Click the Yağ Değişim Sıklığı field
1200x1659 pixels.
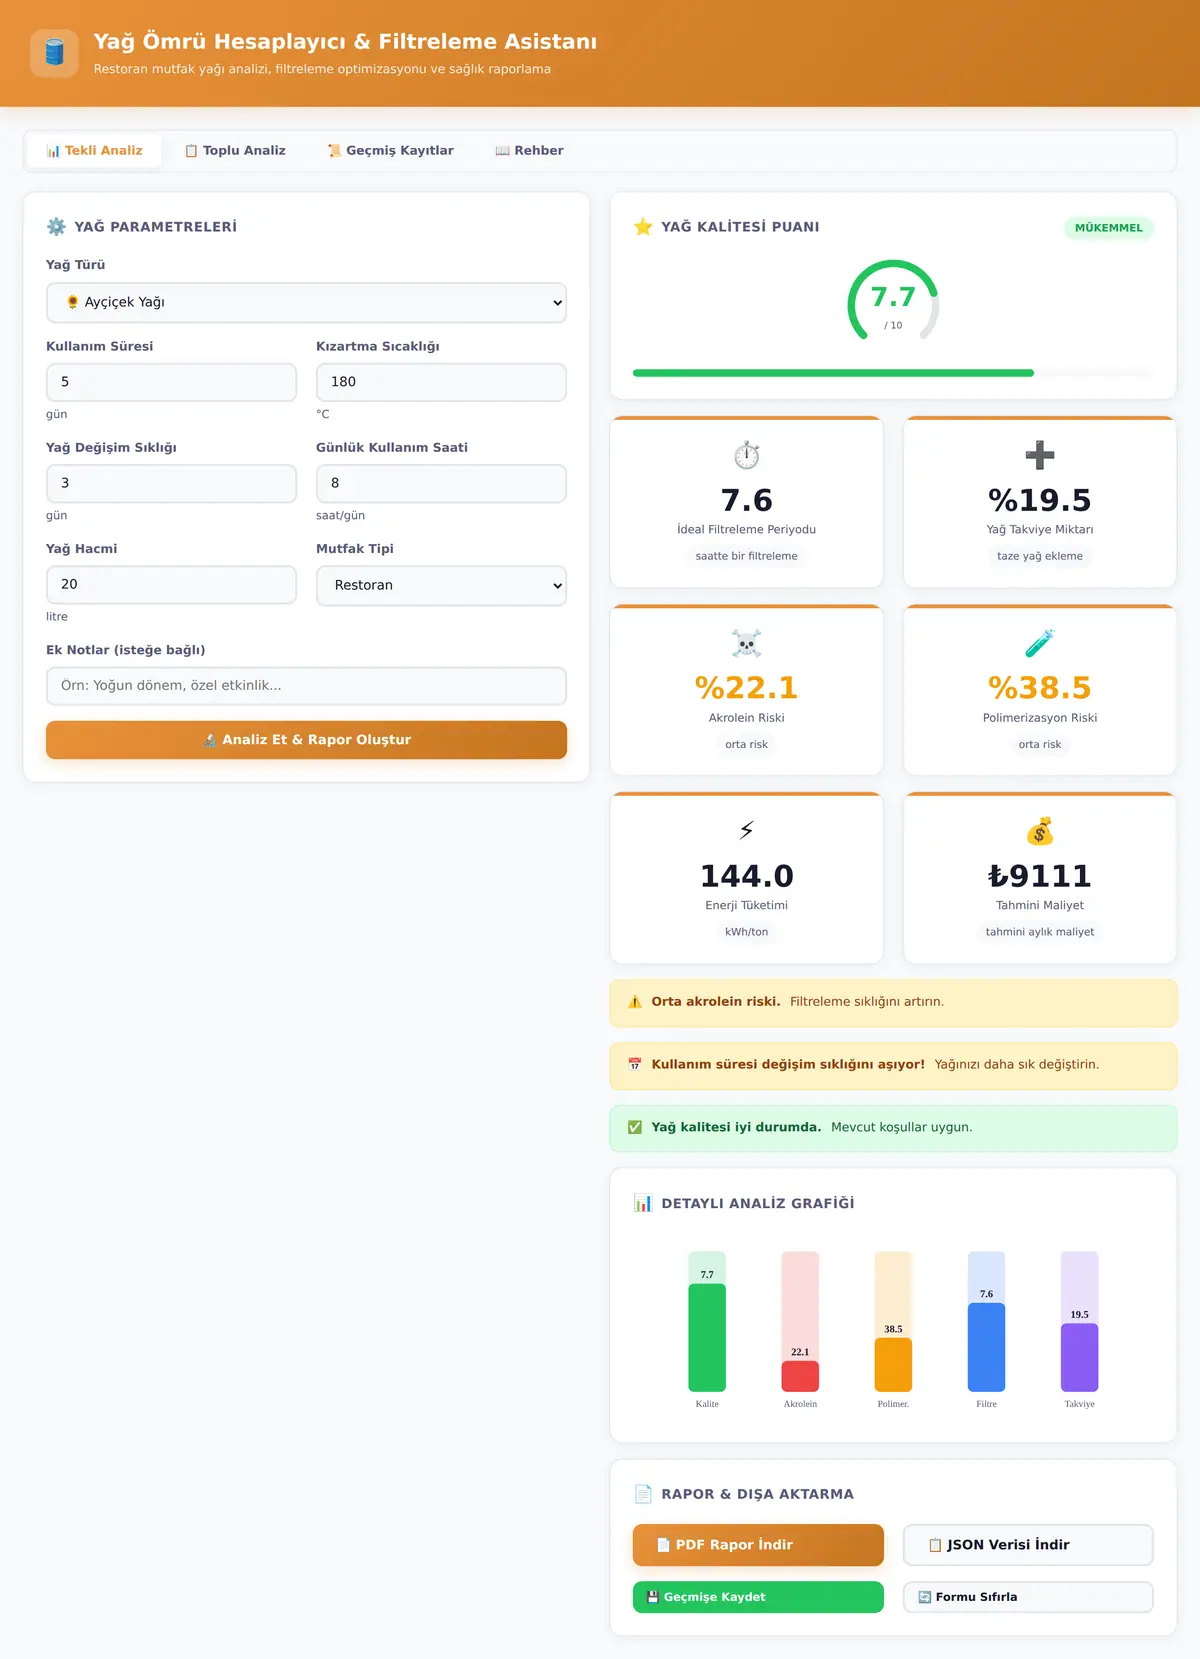[171, 484]
